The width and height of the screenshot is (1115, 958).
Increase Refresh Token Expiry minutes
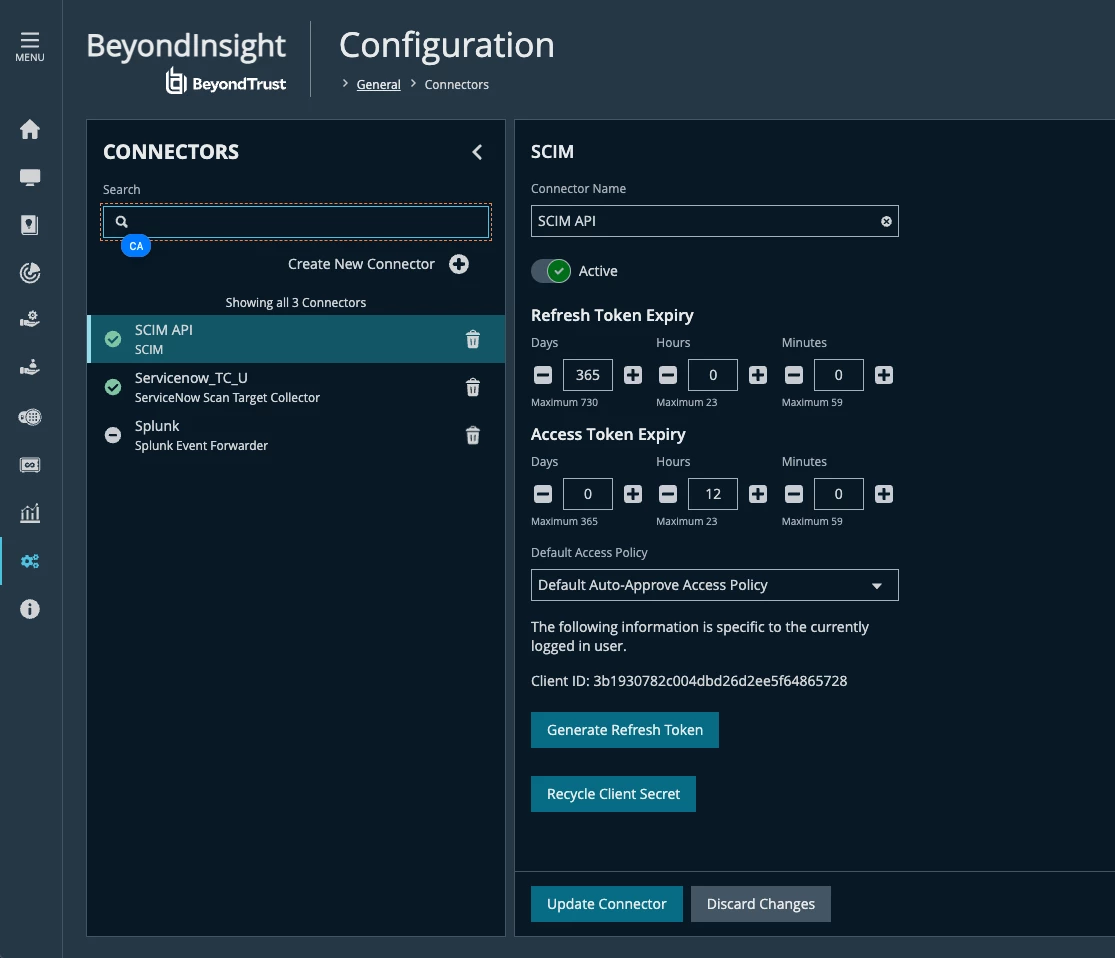point(884,375)
